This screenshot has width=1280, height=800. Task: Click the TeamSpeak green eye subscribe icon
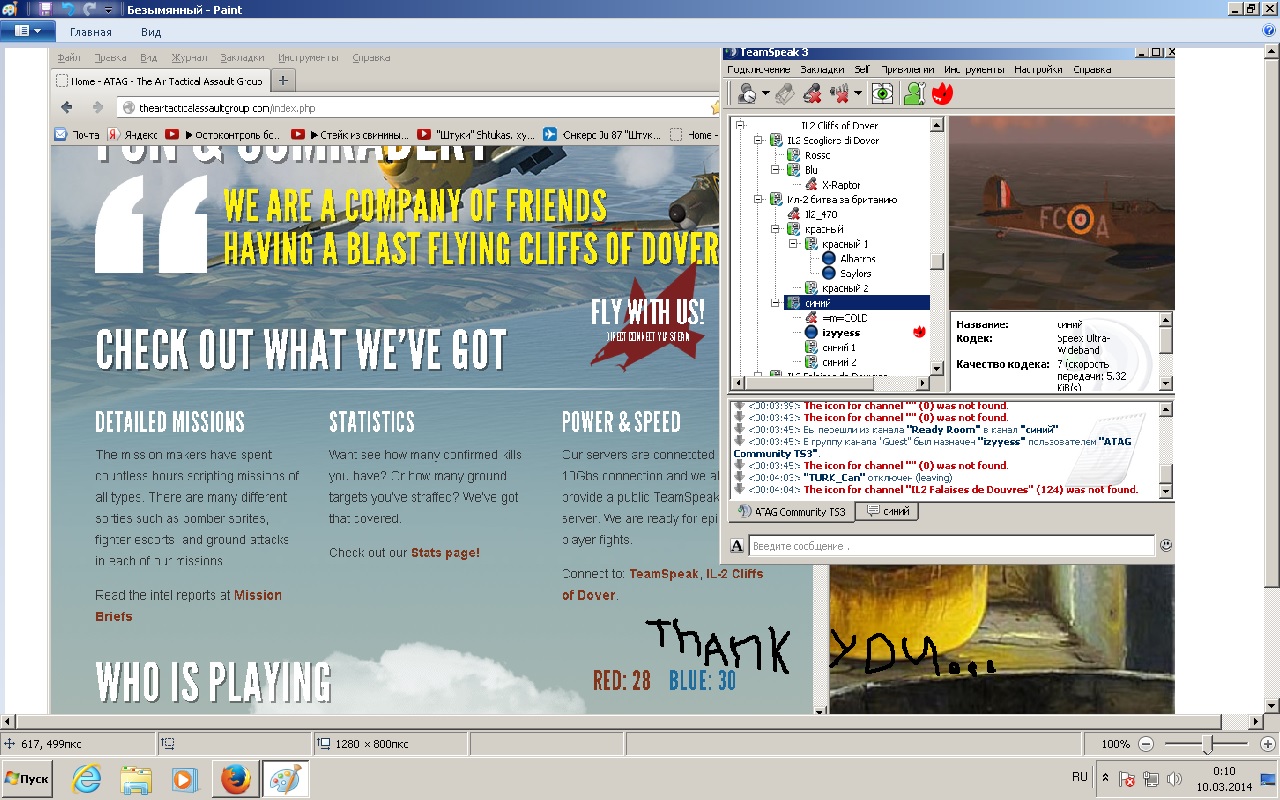coord(882,94)
